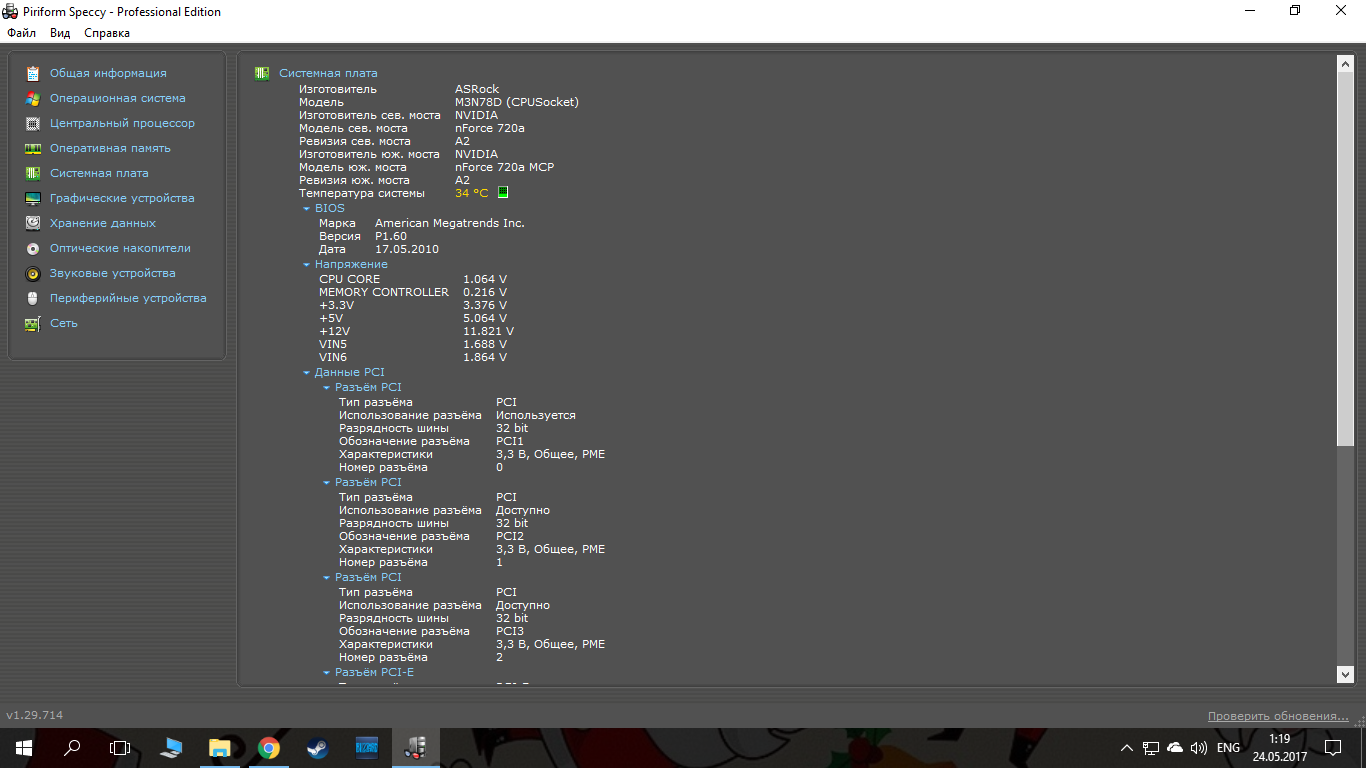Open Оптические накопители disc icon
1366x768 pixels.
click(33, 248)
